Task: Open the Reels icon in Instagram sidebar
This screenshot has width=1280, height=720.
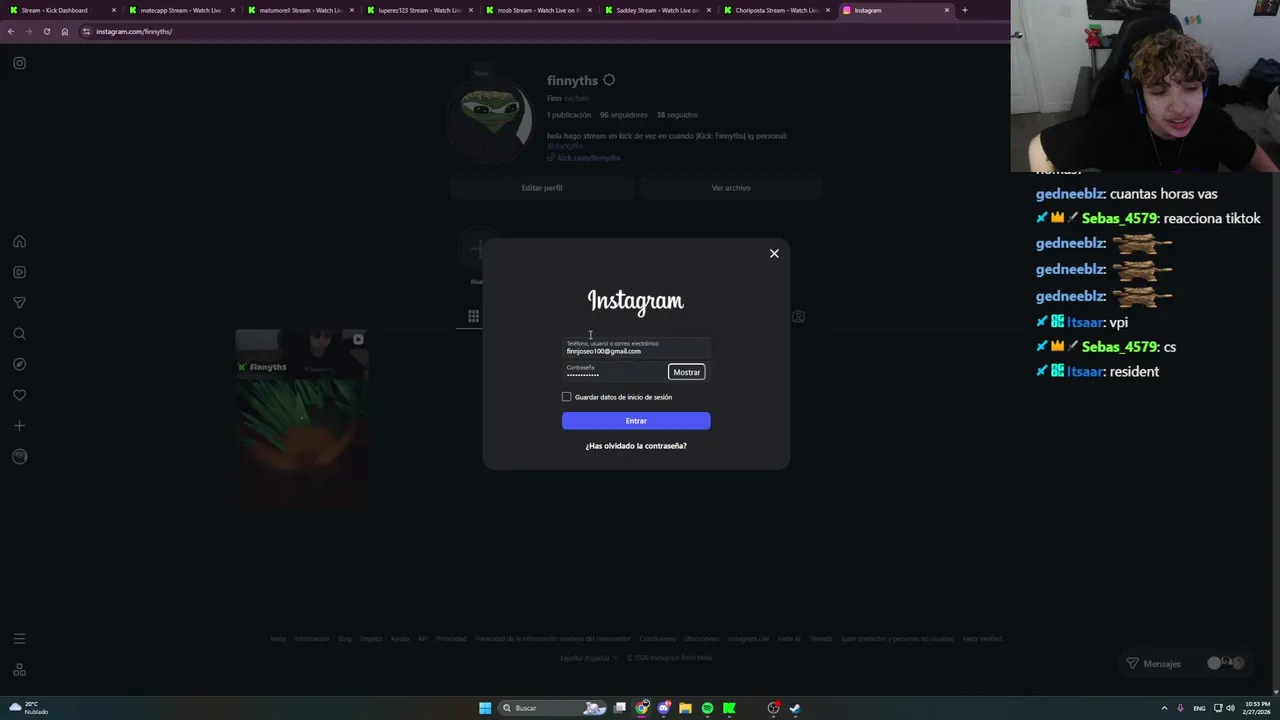Action: point(19,272)
